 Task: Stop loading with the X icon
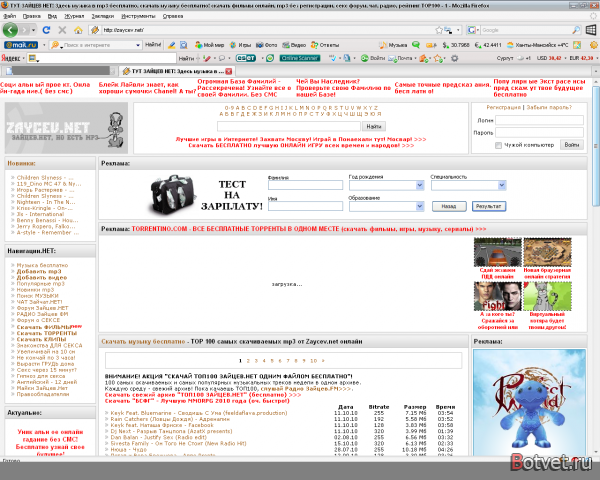[62, 30]
